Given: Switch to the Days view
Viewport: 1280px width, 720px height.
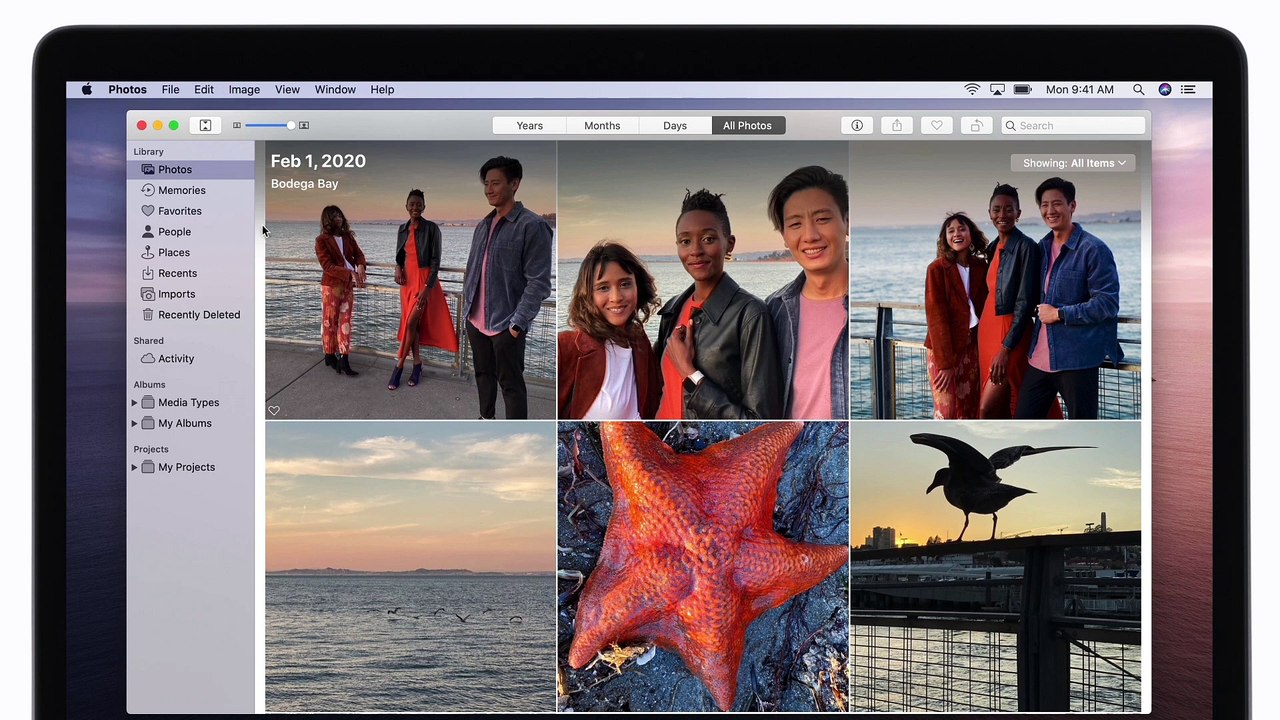Looking at the screenshot, I should pos(675,126).
